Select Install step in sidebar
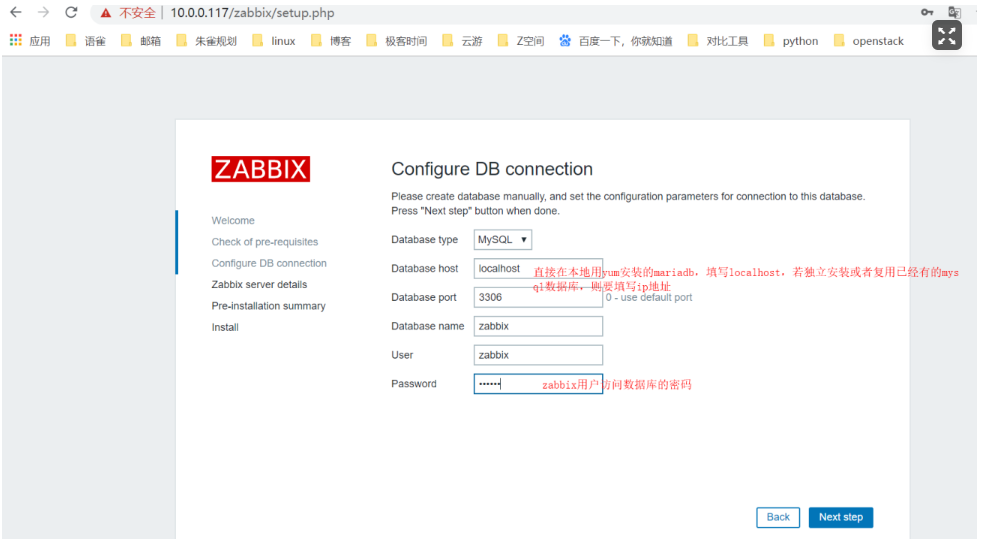Screen dimensions: 981x540 [x=225, y=327]
